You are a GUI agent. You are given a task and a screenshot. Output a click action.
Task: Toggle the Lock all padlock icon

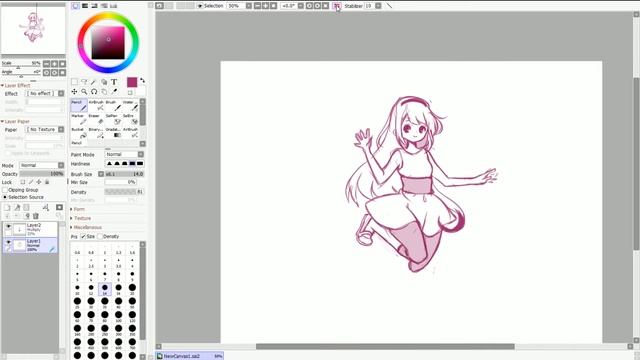(x=47, y=182)
